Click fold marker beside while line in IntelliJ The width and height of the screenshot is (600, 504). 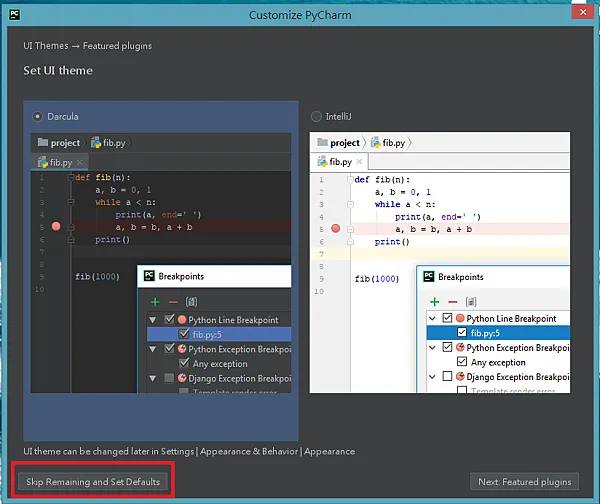350,204
